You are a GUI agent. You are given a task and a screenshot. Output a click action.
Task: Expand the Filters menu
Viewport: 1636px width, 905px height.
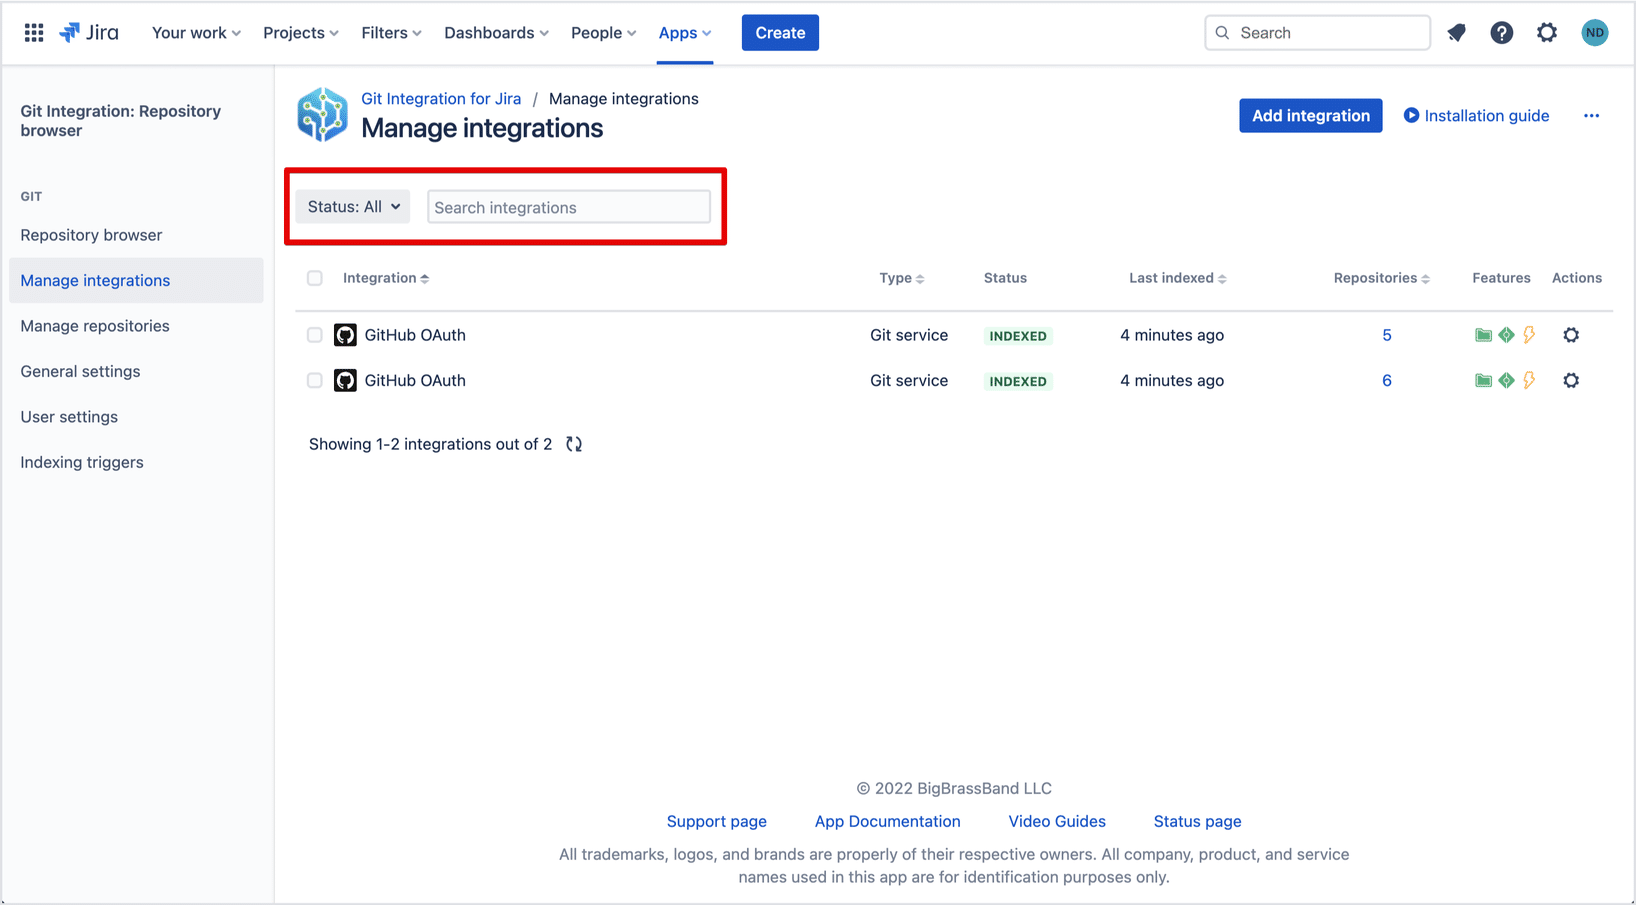click(391, 33)
